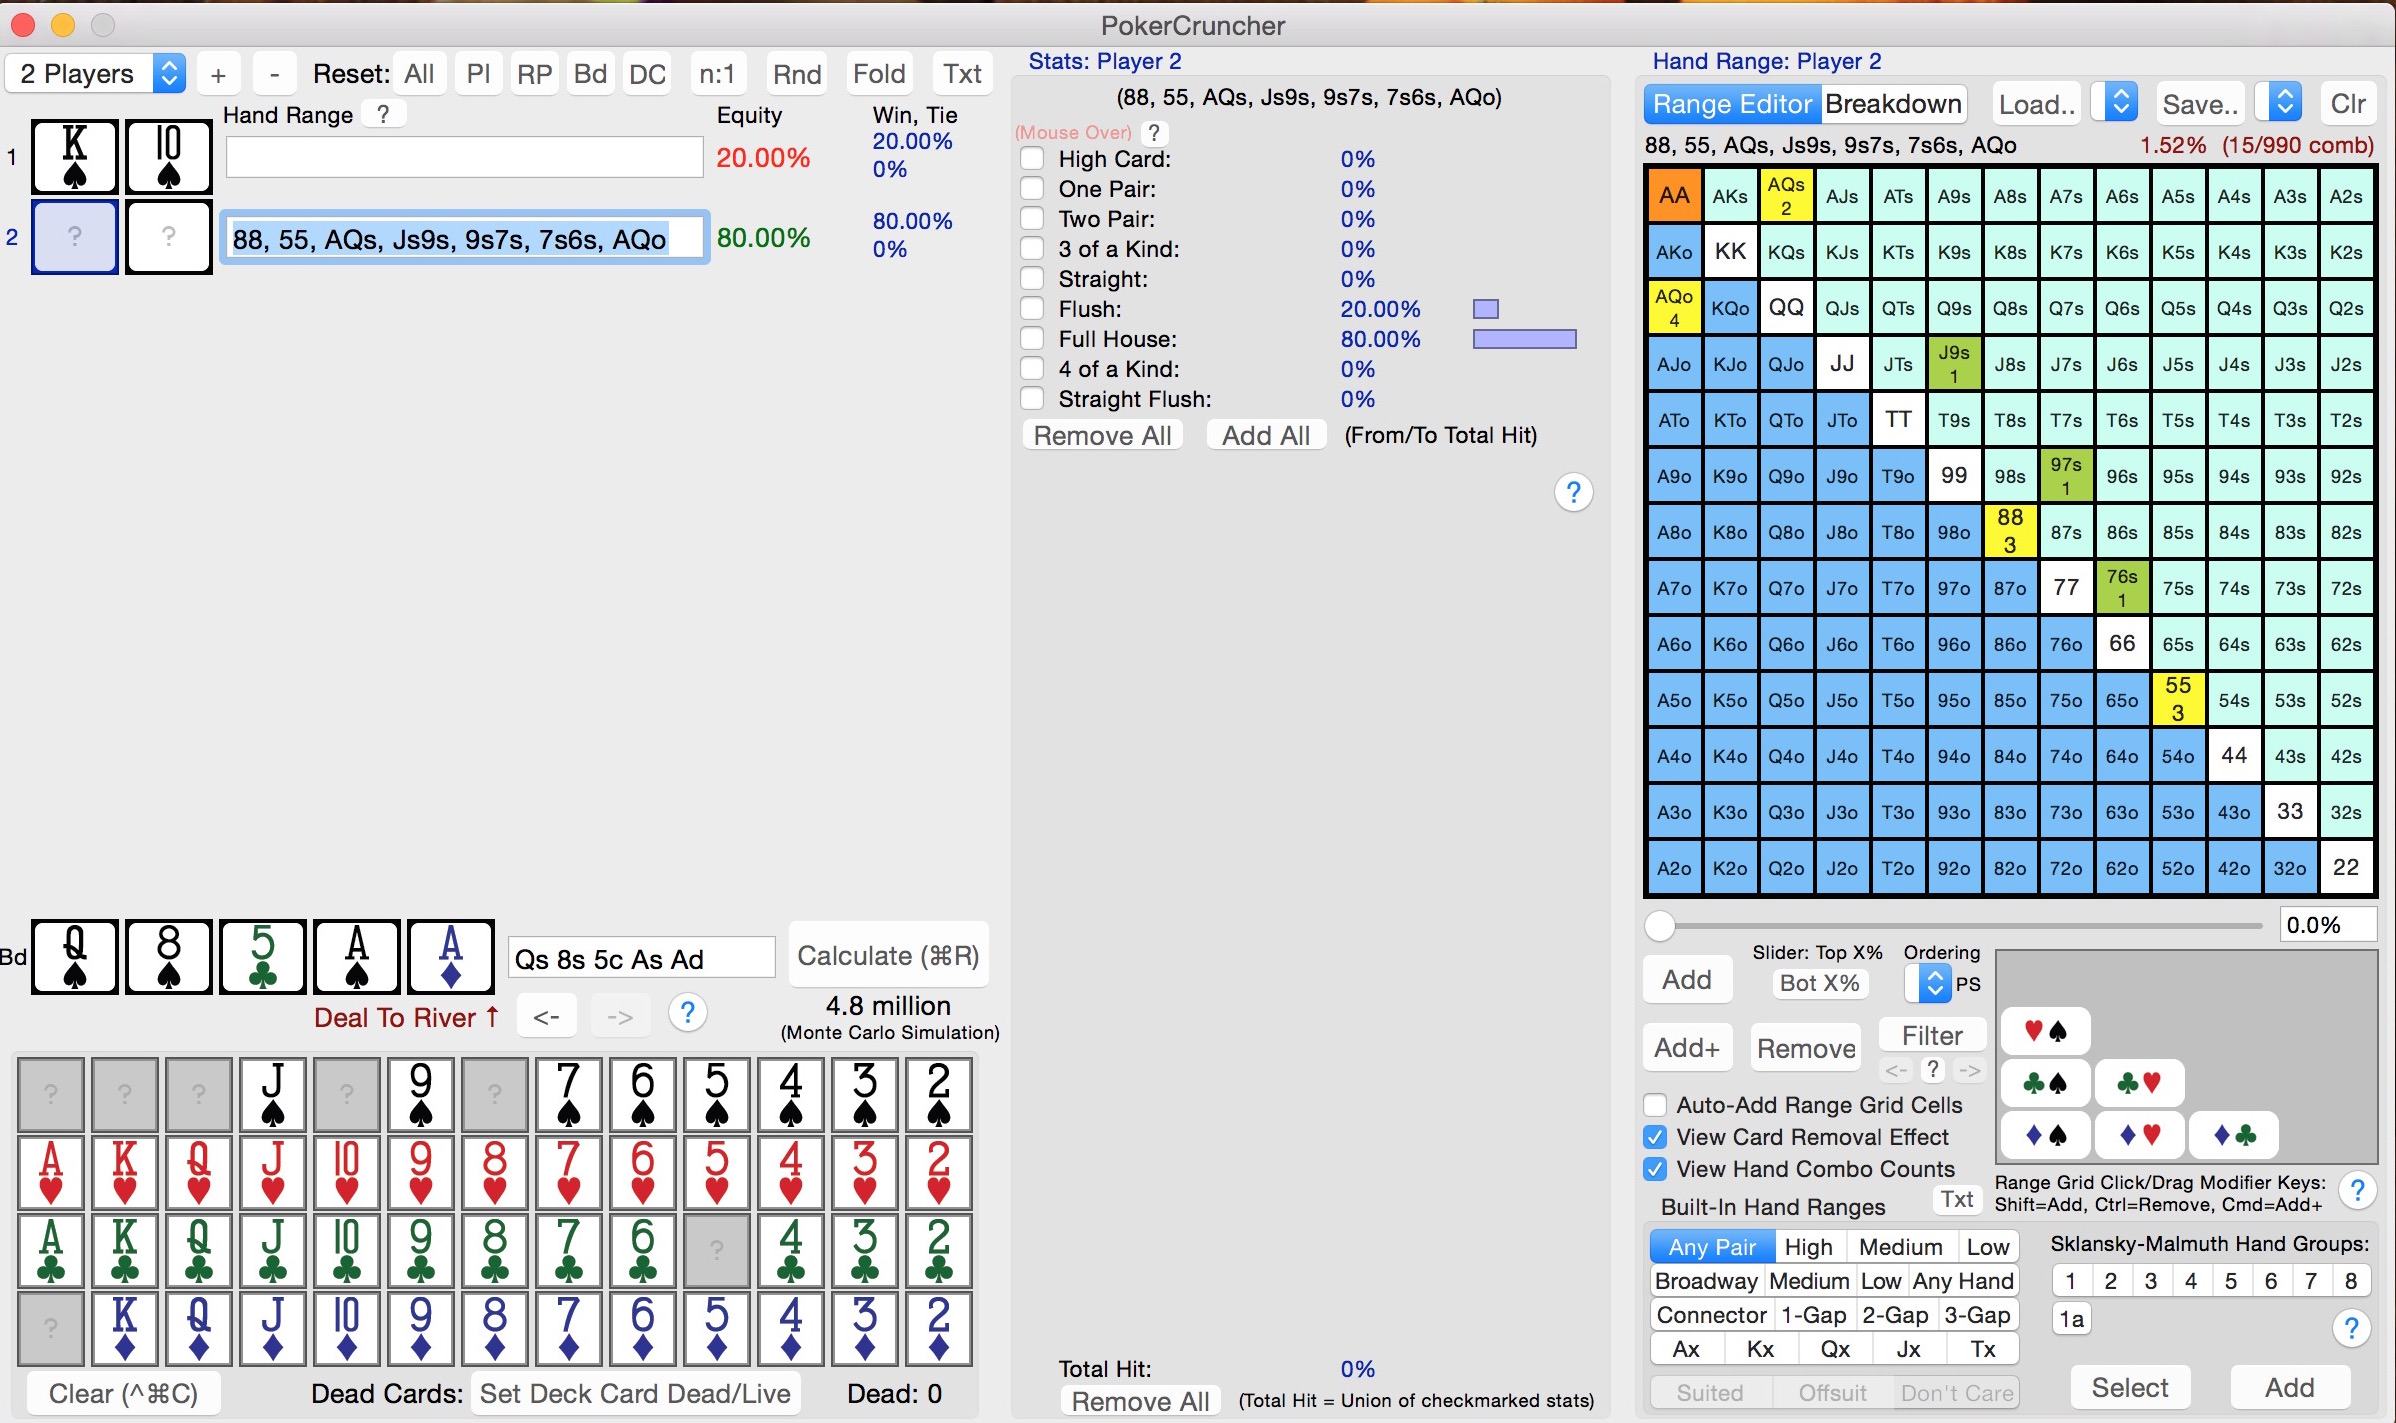Select club-spade suit combo filter
This screenshot has height=1423, width=2396.
pyautogui.click(x=2045, y=1082)
